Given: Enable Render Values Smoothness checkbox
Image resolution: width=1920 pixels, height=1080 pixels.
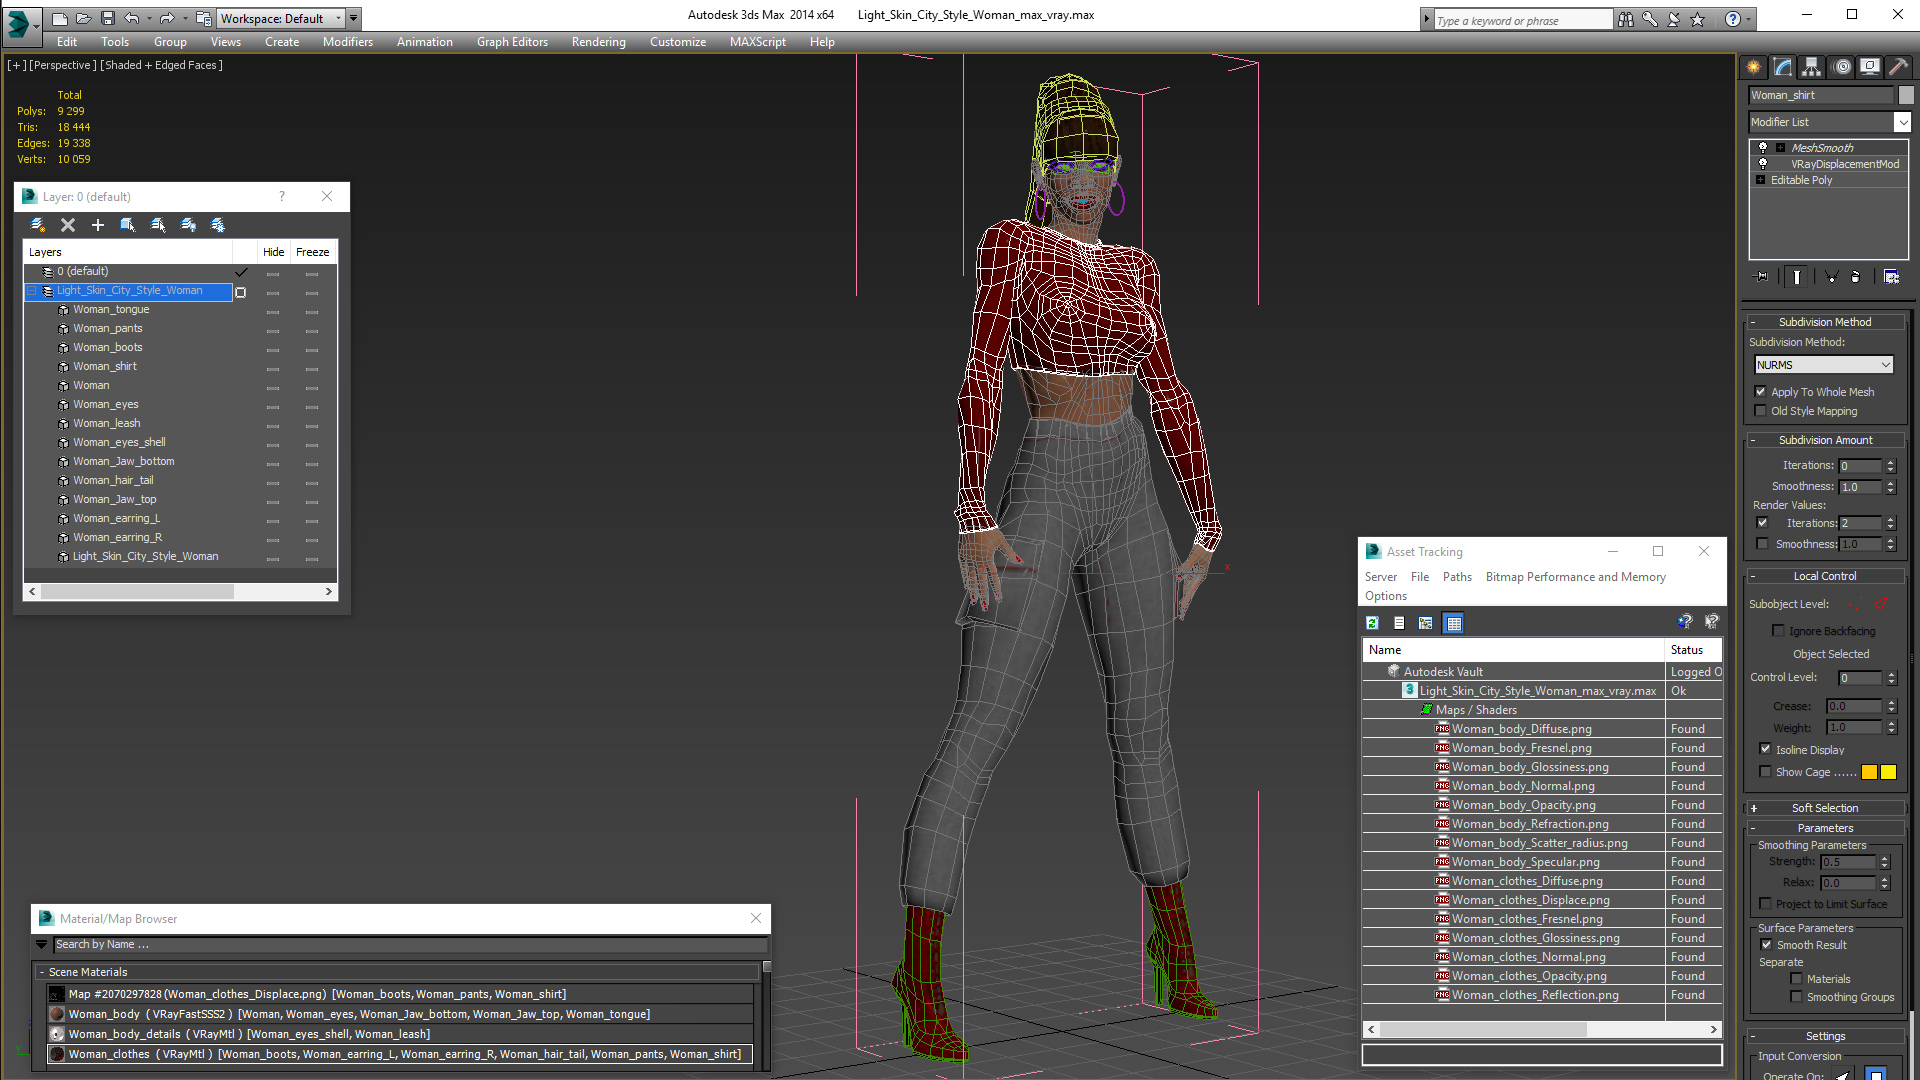Looking at the screenshot, I should 1763,544.
